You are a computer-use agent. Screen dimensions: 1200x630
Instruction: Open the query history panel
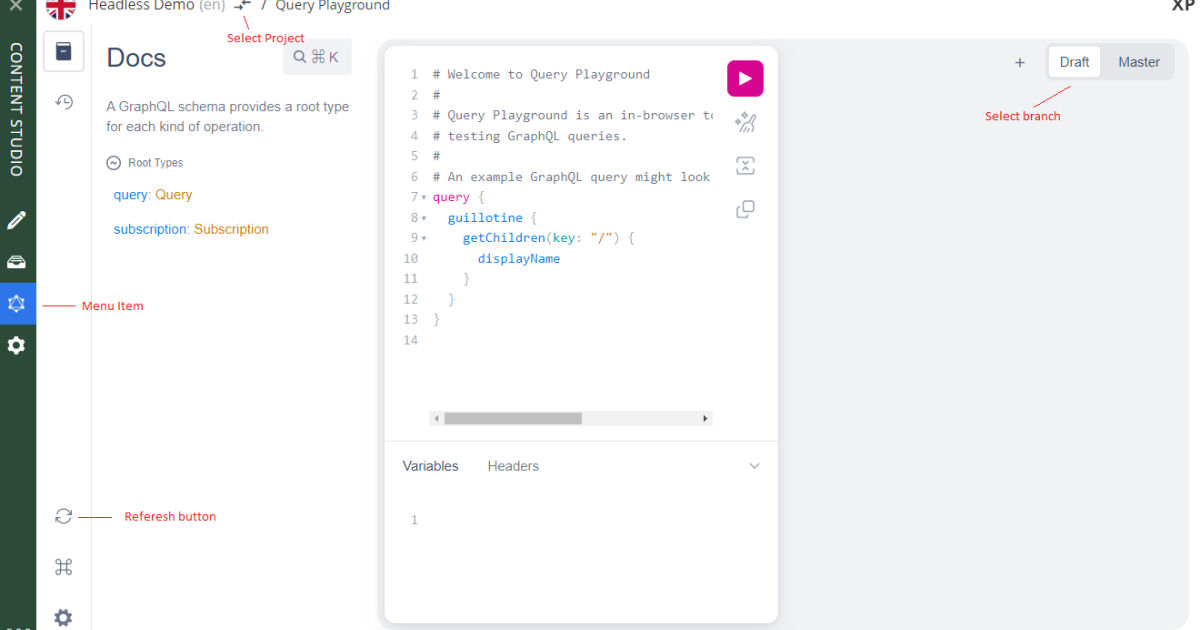tap(63, 101)
